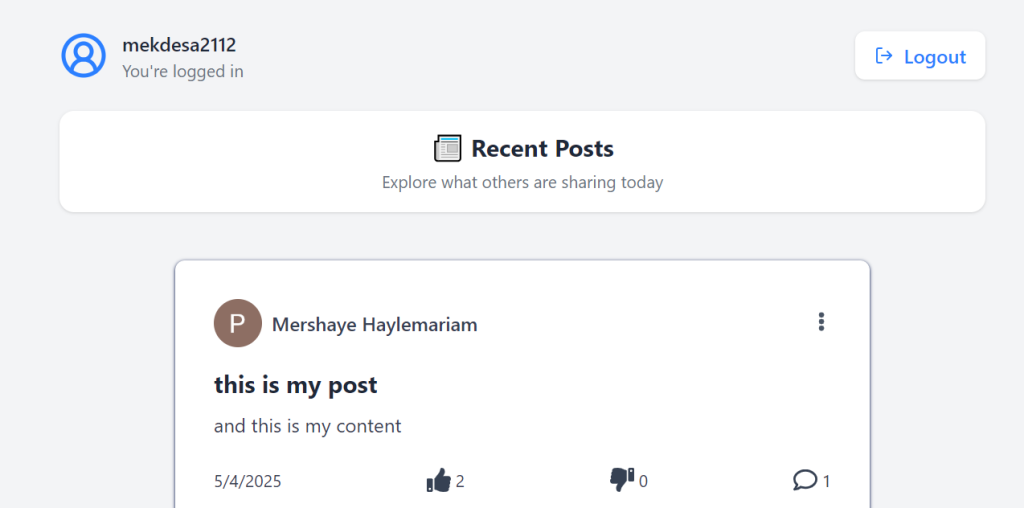
Task: Dislike the post with the thumbs-down icon
Action: tap(621, 480)
